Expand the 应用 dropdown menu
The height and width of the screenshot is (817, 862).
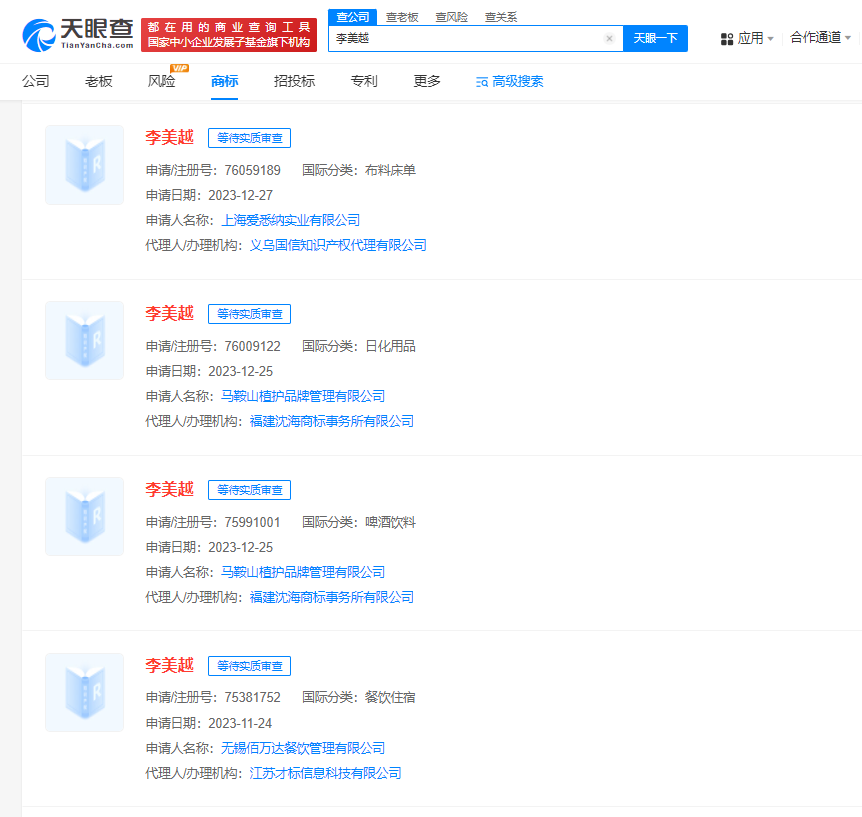coord(755,38)
